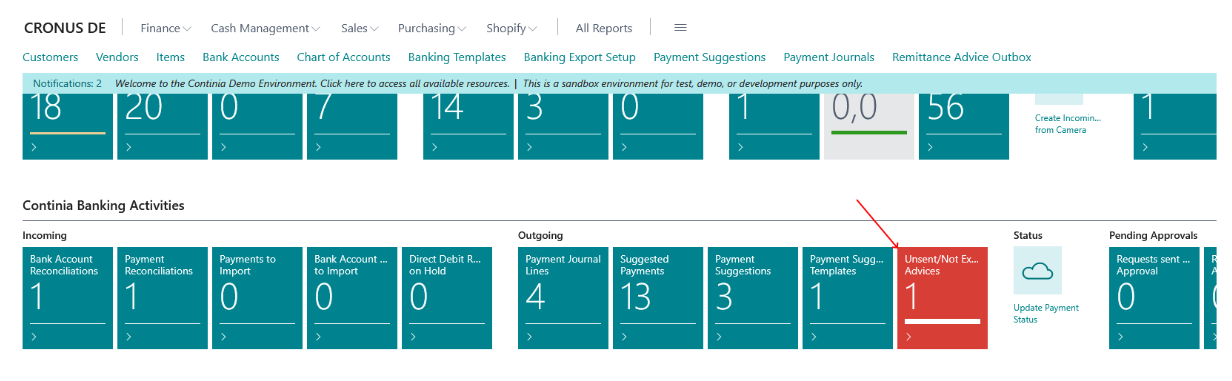The width and height of the screenshot is (1232, 381).
Task: Click the Status group label
Action: tap(1028, 236)
